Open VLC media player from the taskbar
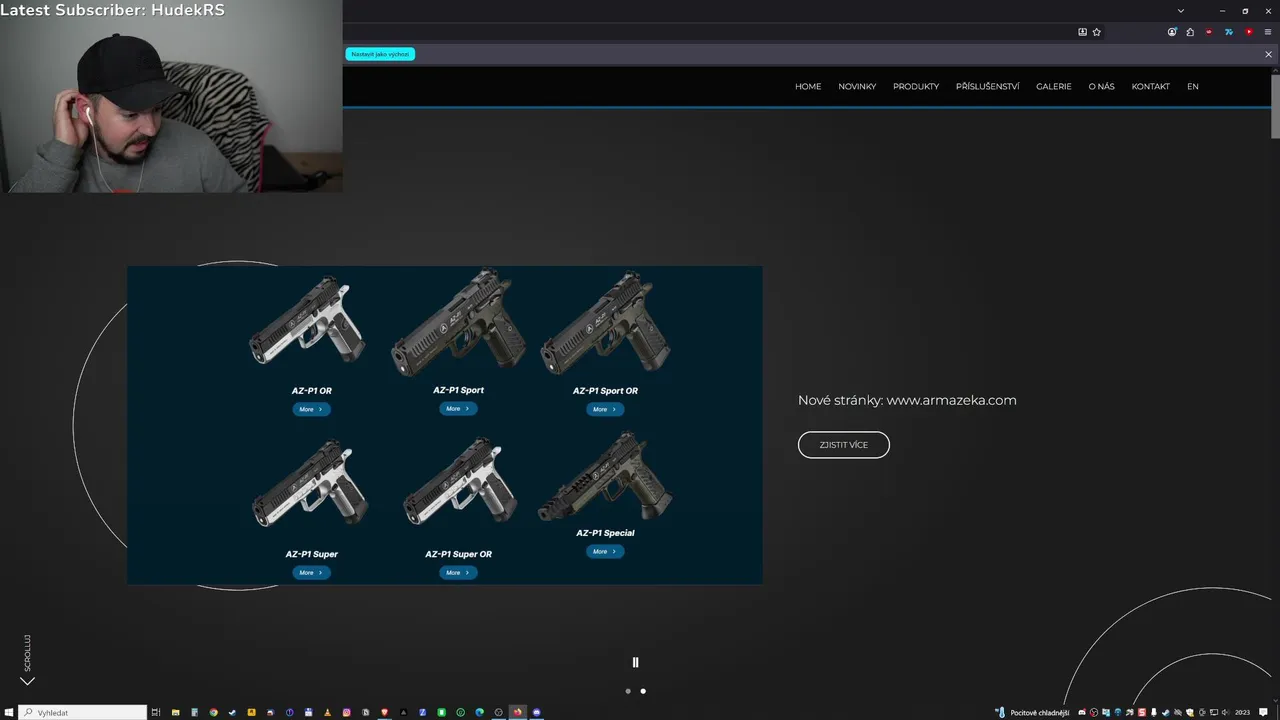Image resolution: width=1280 pixels, height=720 pixels. pyautogui.click(x=327, y=712)
